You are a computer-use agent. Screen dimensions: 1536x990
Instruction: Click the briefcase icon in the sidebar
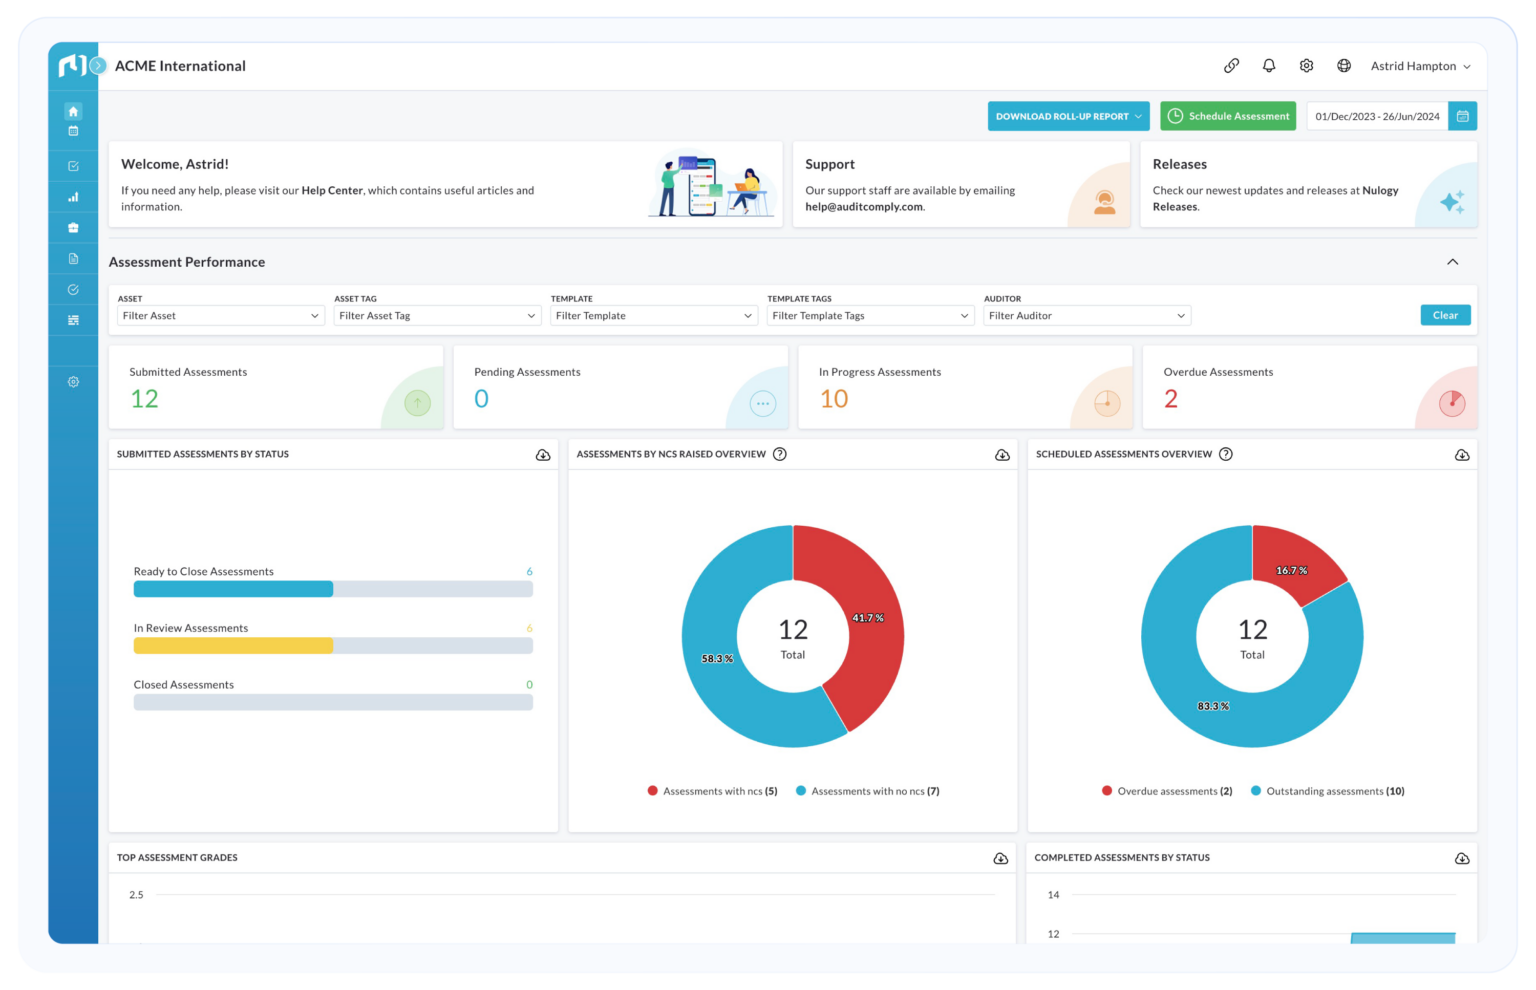pyautogui.click(x=73, y=228)
